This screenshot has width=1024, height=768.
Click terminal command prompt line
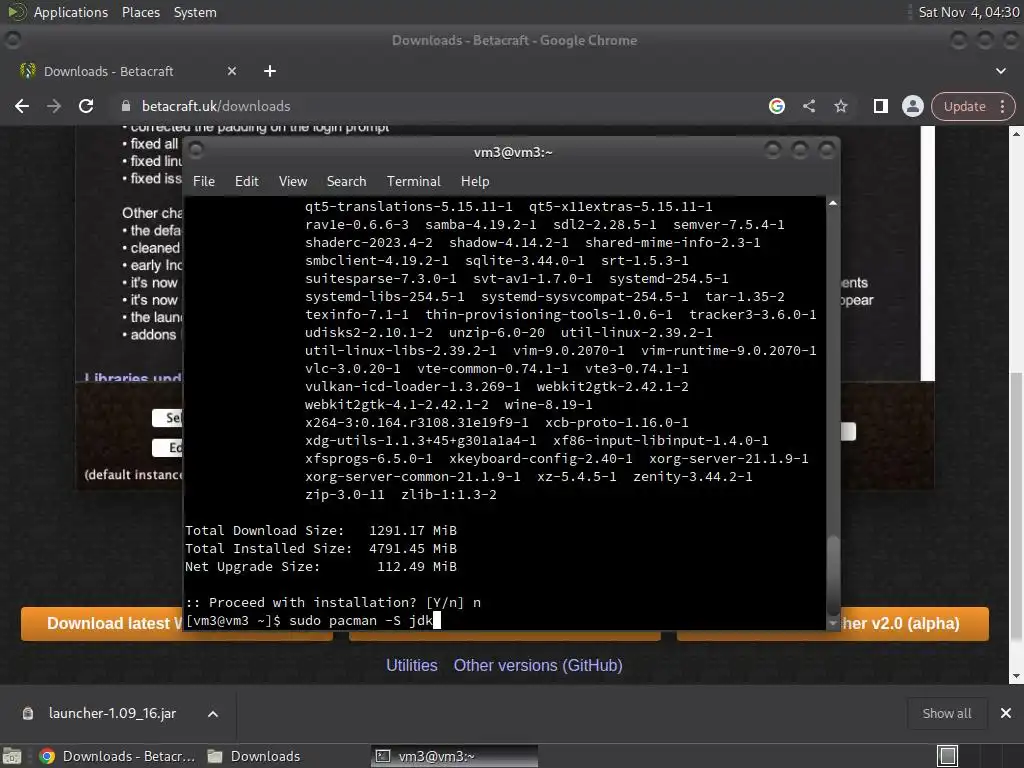coord(313,620)
